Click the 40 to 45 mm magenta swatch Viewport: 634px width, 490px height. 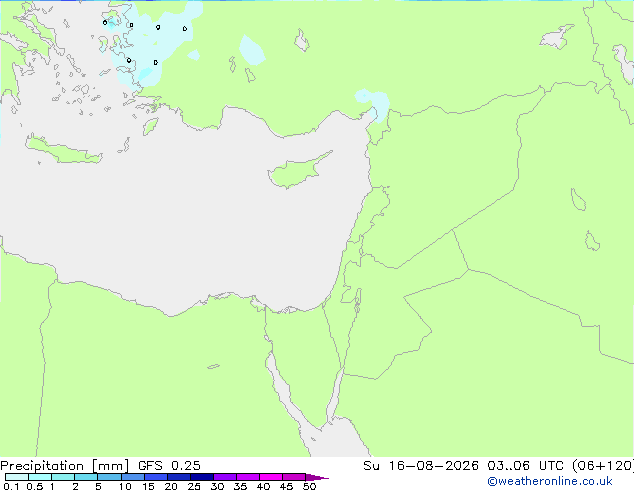point(271,477)
